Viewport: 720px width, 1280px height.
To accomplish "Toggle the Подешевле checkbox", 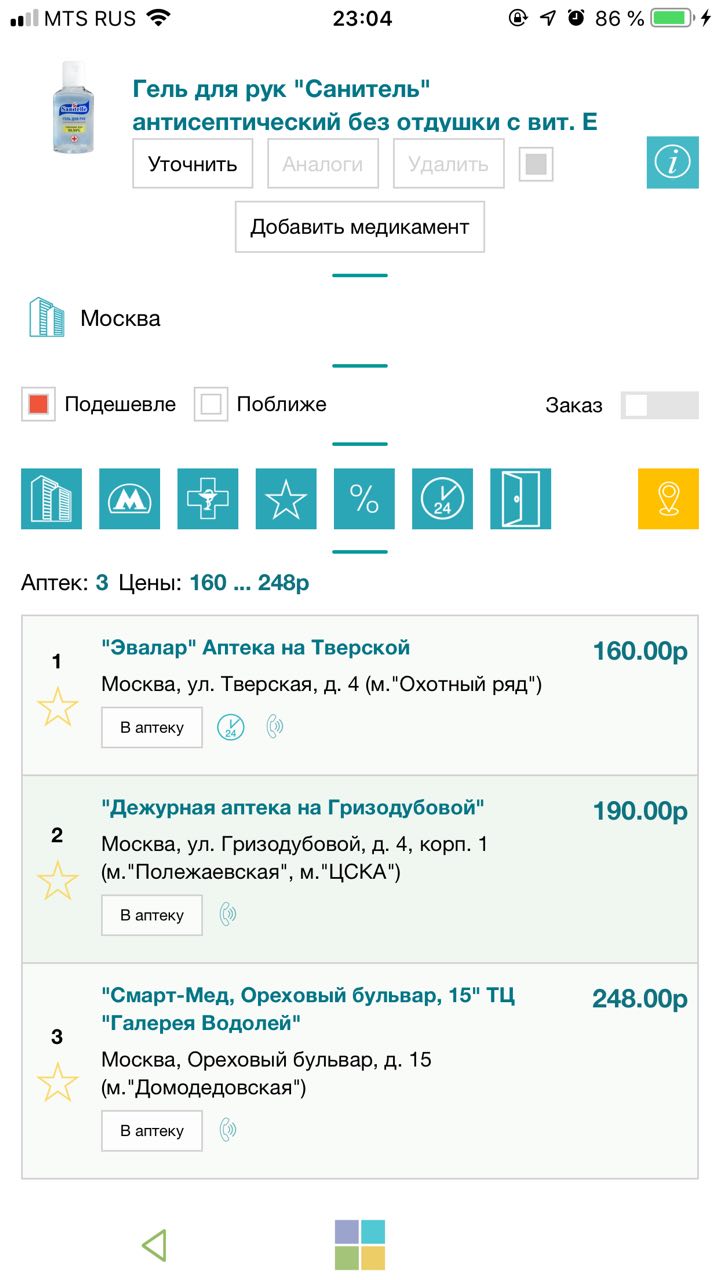I will point(38,405).
